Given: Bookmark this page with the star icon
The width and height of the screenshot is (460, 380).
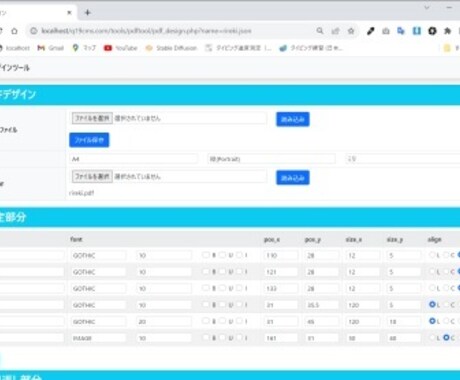Looking at the screenshot, I should tap(351, 31).
